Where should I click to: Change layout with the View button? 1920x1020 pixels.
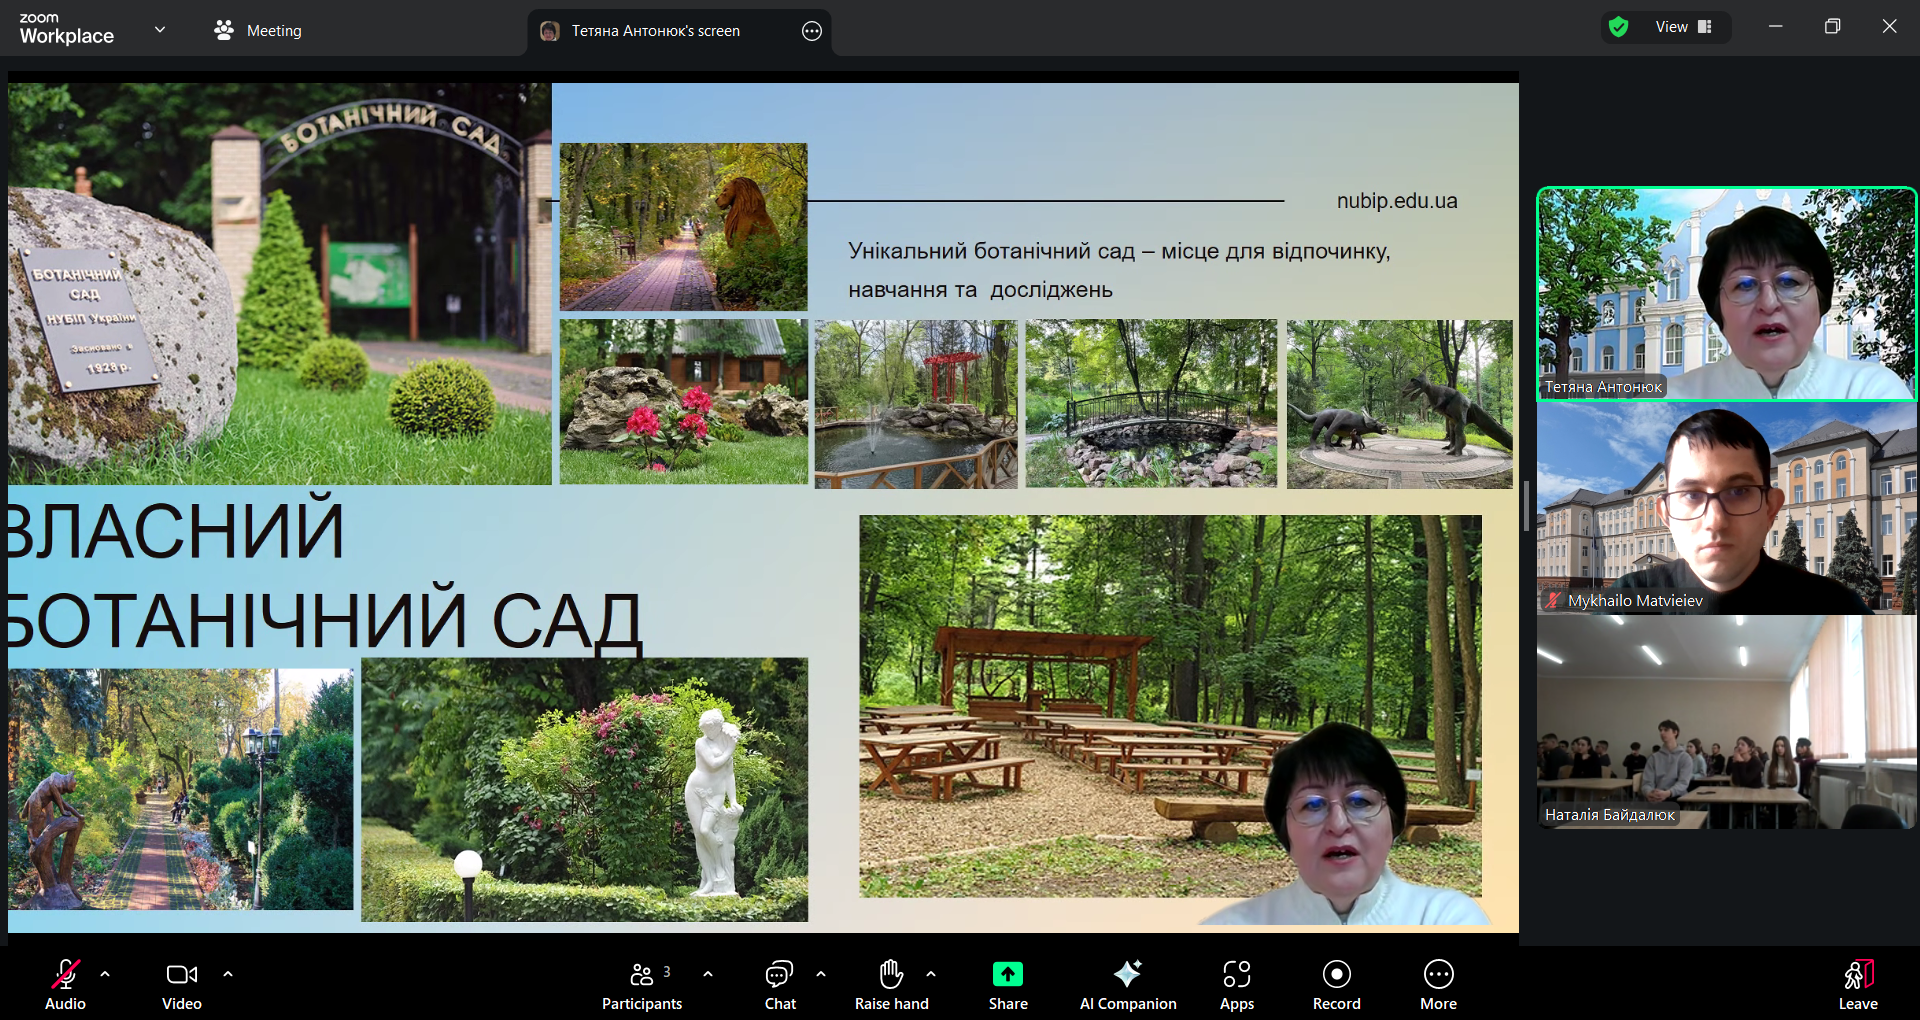pos(1683,27)
